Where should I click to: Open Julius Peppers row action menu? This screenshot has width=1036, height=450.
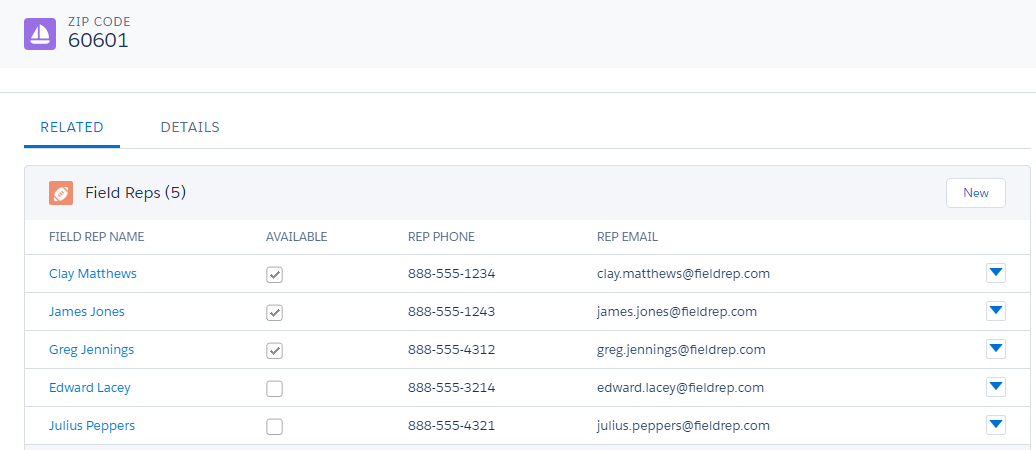click(996, 425)
